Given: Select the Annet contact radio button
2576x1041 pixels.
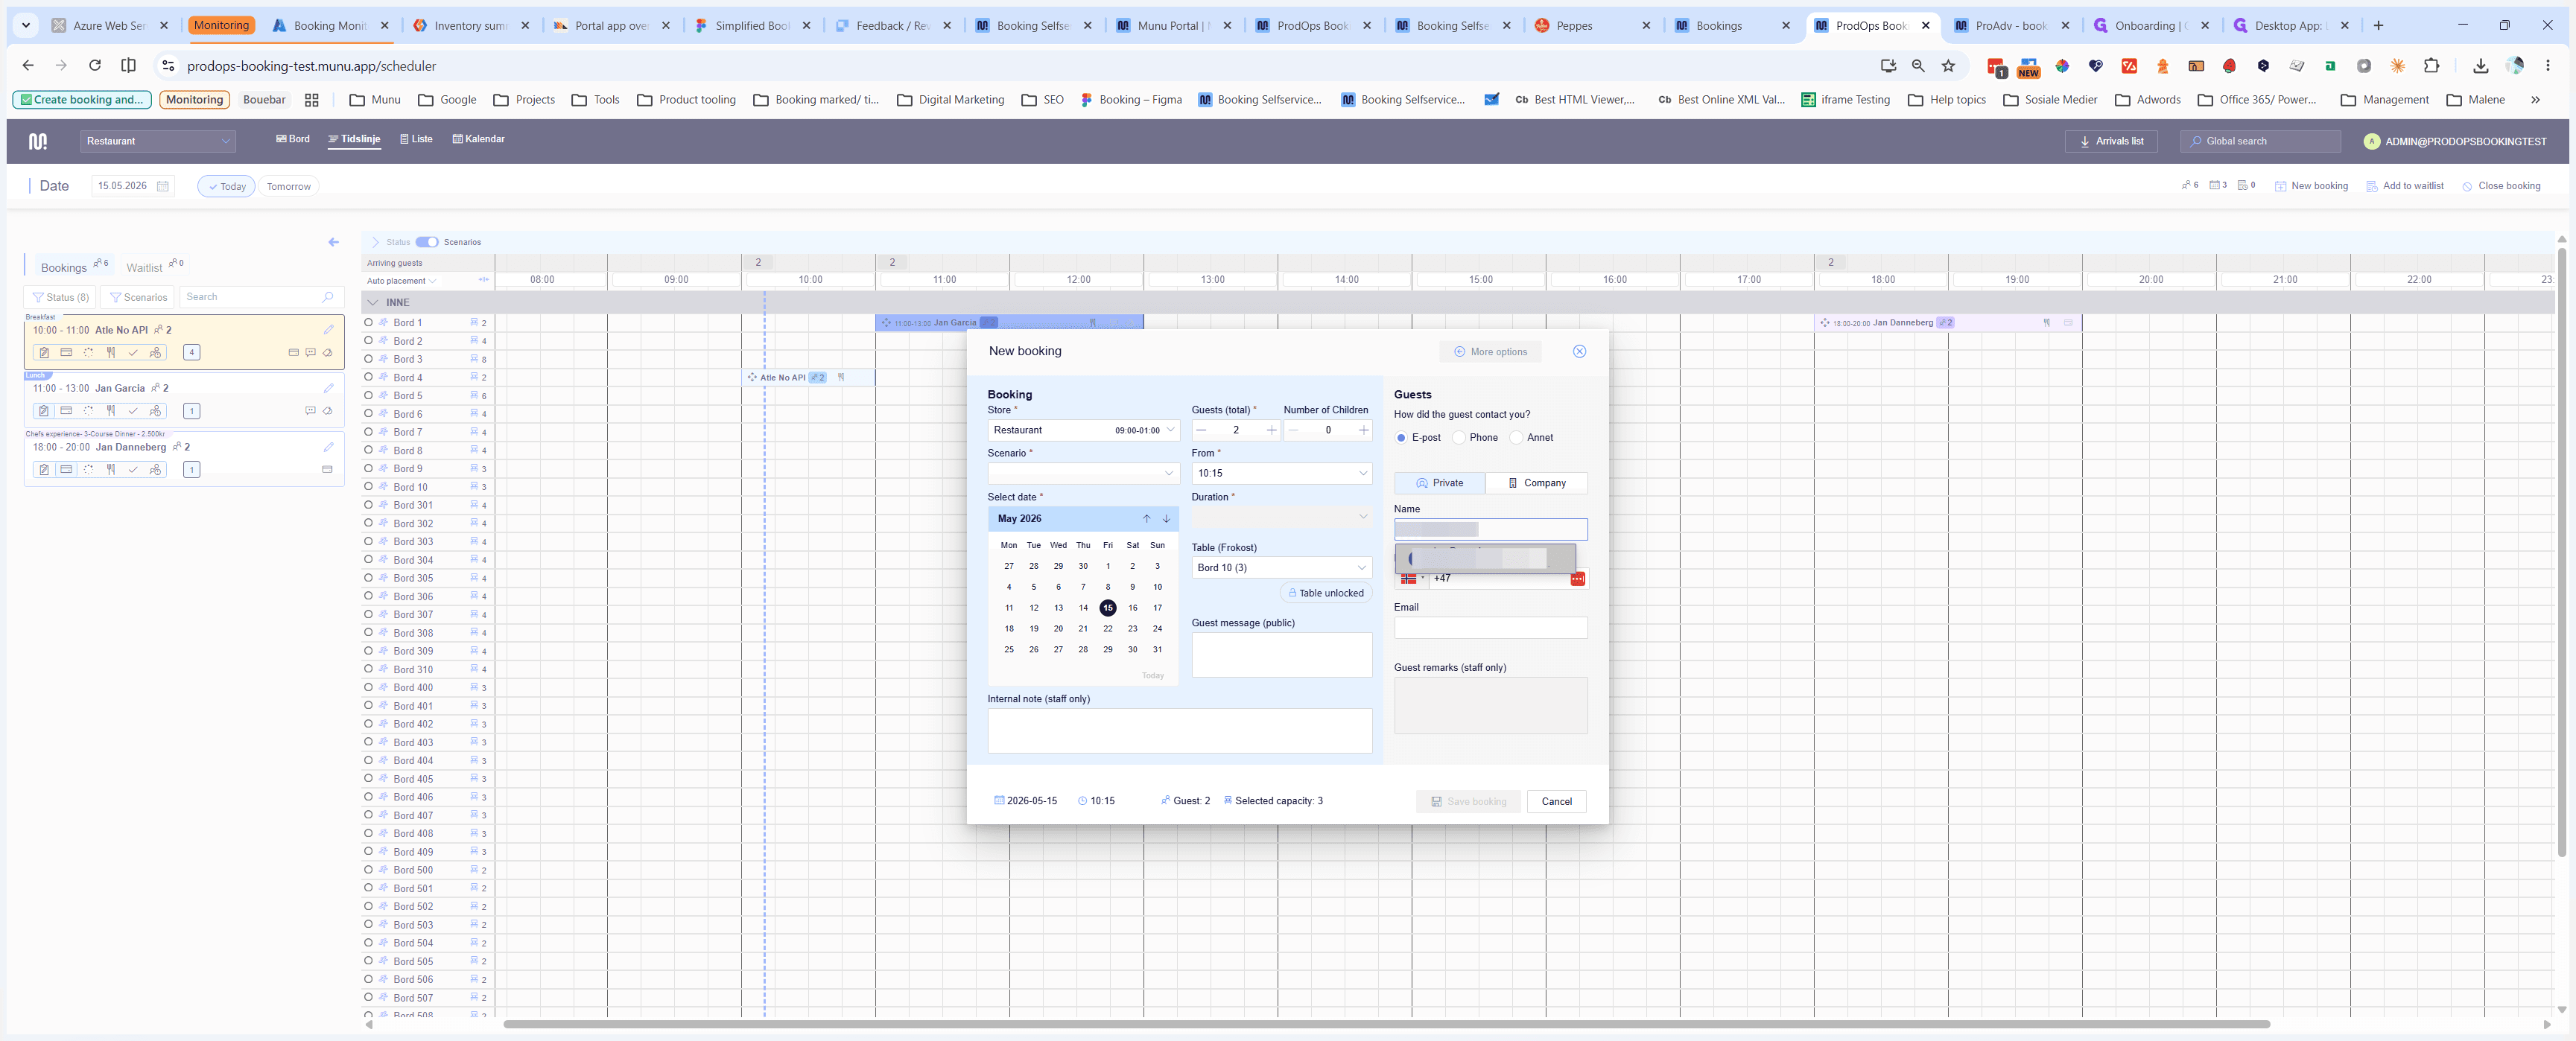Looking at the screenshot, I should 1516,438.
